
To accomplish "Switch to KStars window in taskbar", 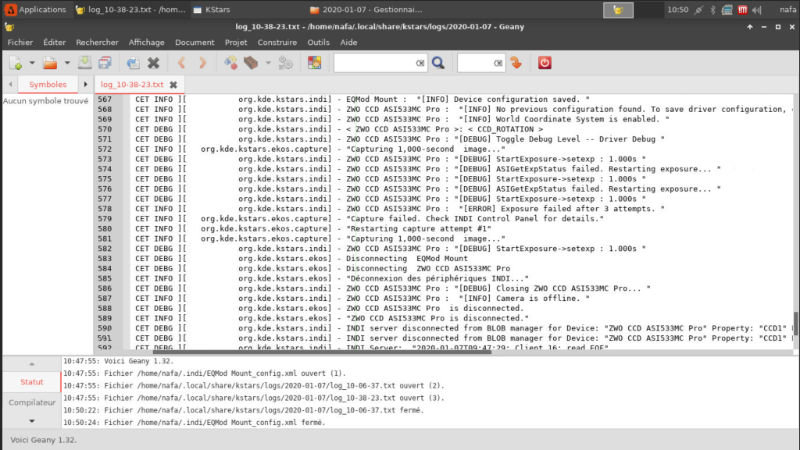I will (x=212, y=10).
